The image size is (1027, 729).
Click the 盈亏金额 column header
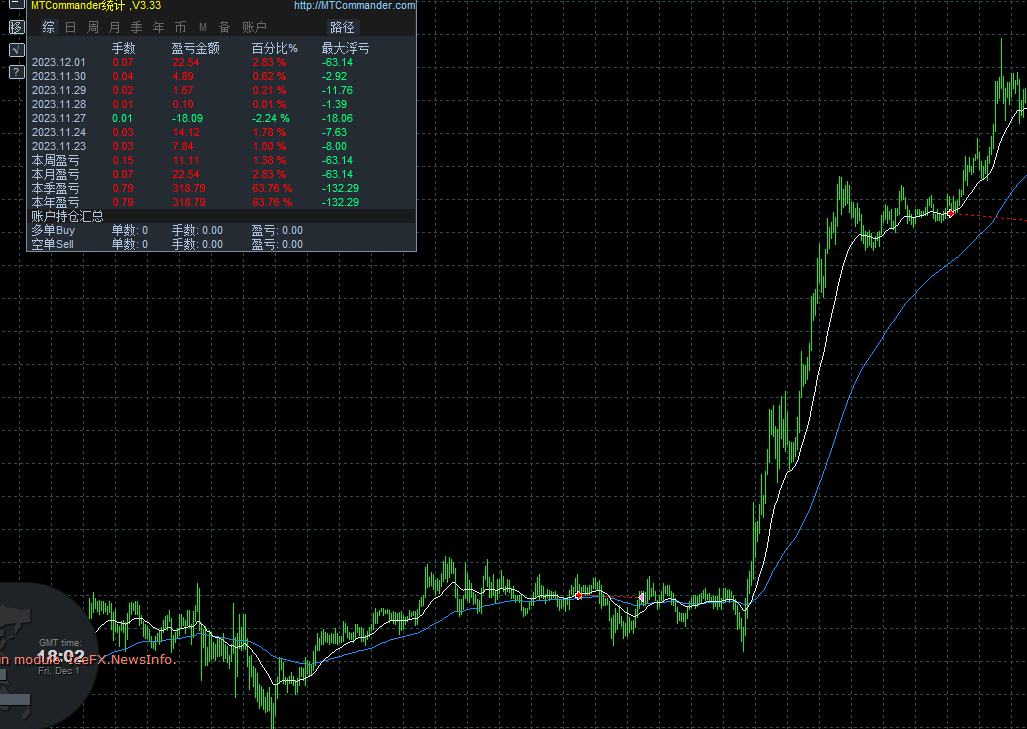(195, 48)
